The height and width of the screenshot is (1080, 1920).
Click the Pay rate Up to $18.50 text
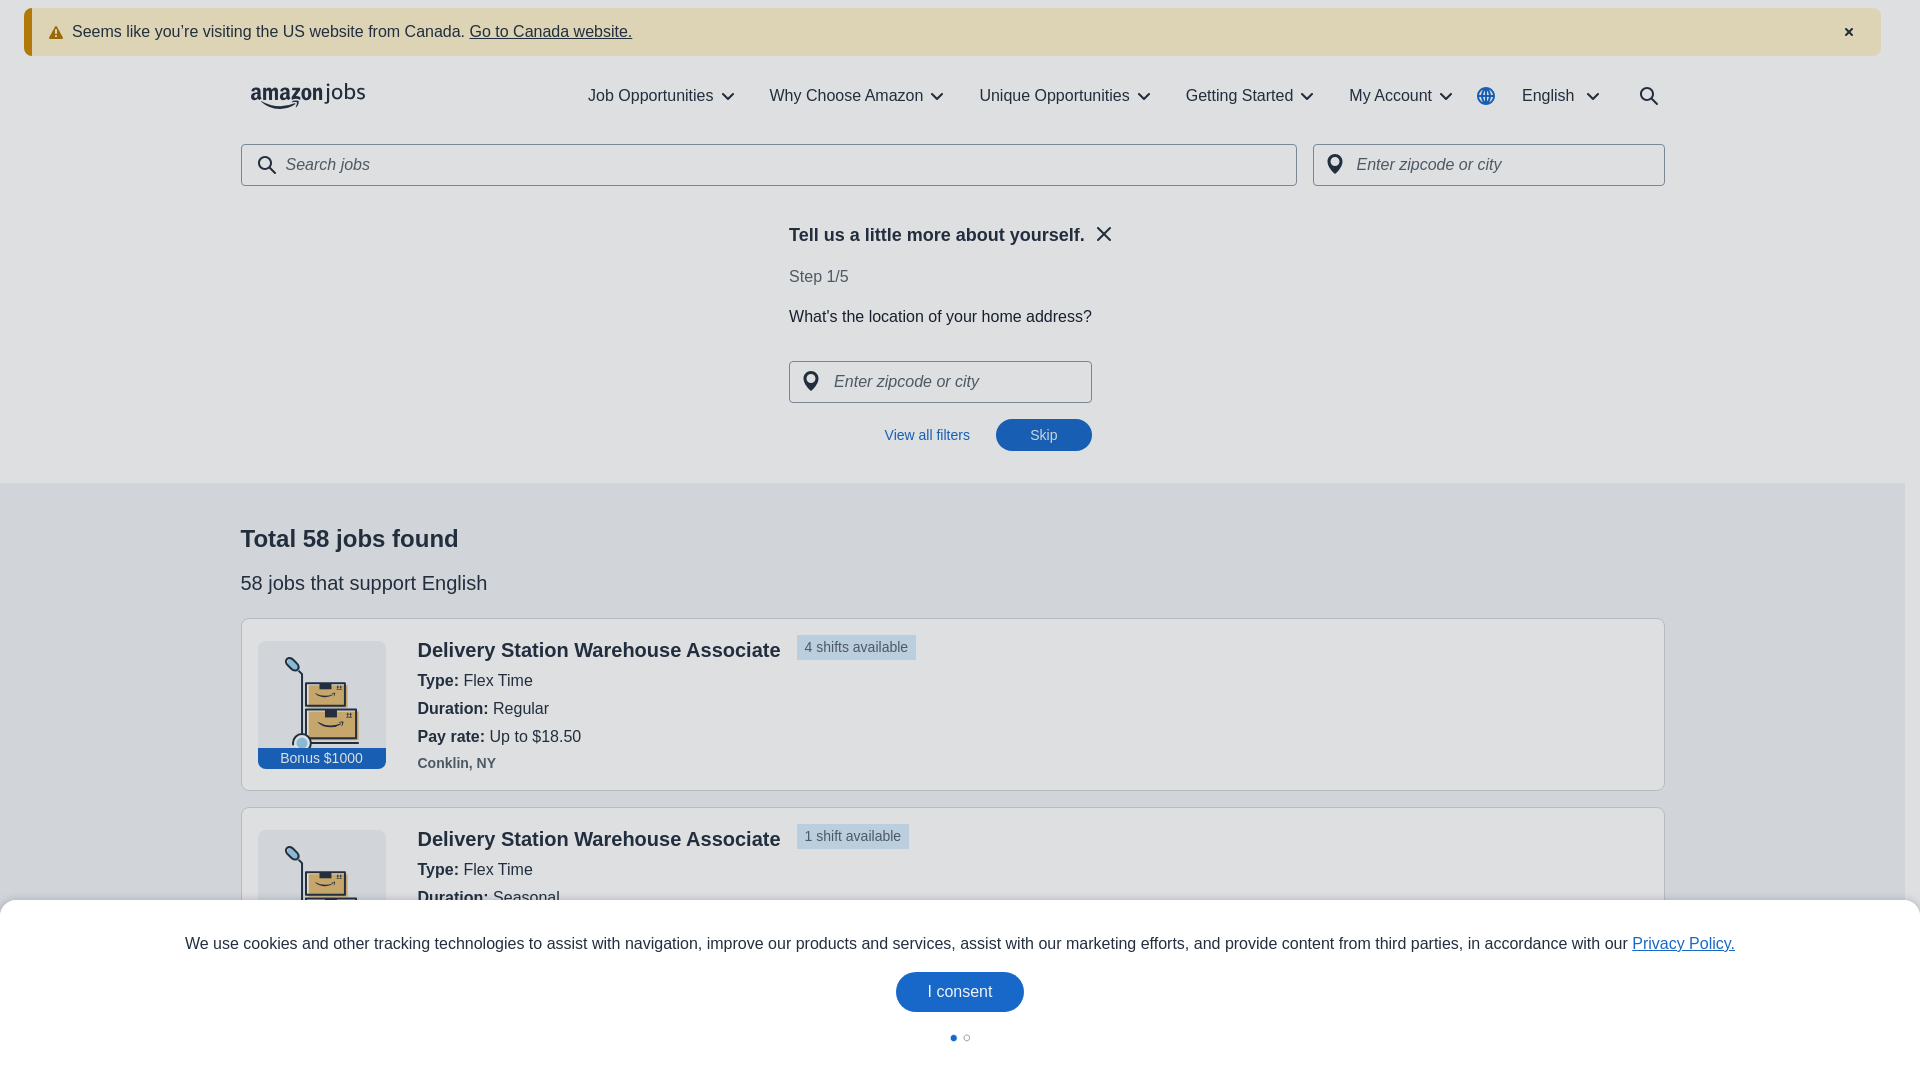point(499,737)
